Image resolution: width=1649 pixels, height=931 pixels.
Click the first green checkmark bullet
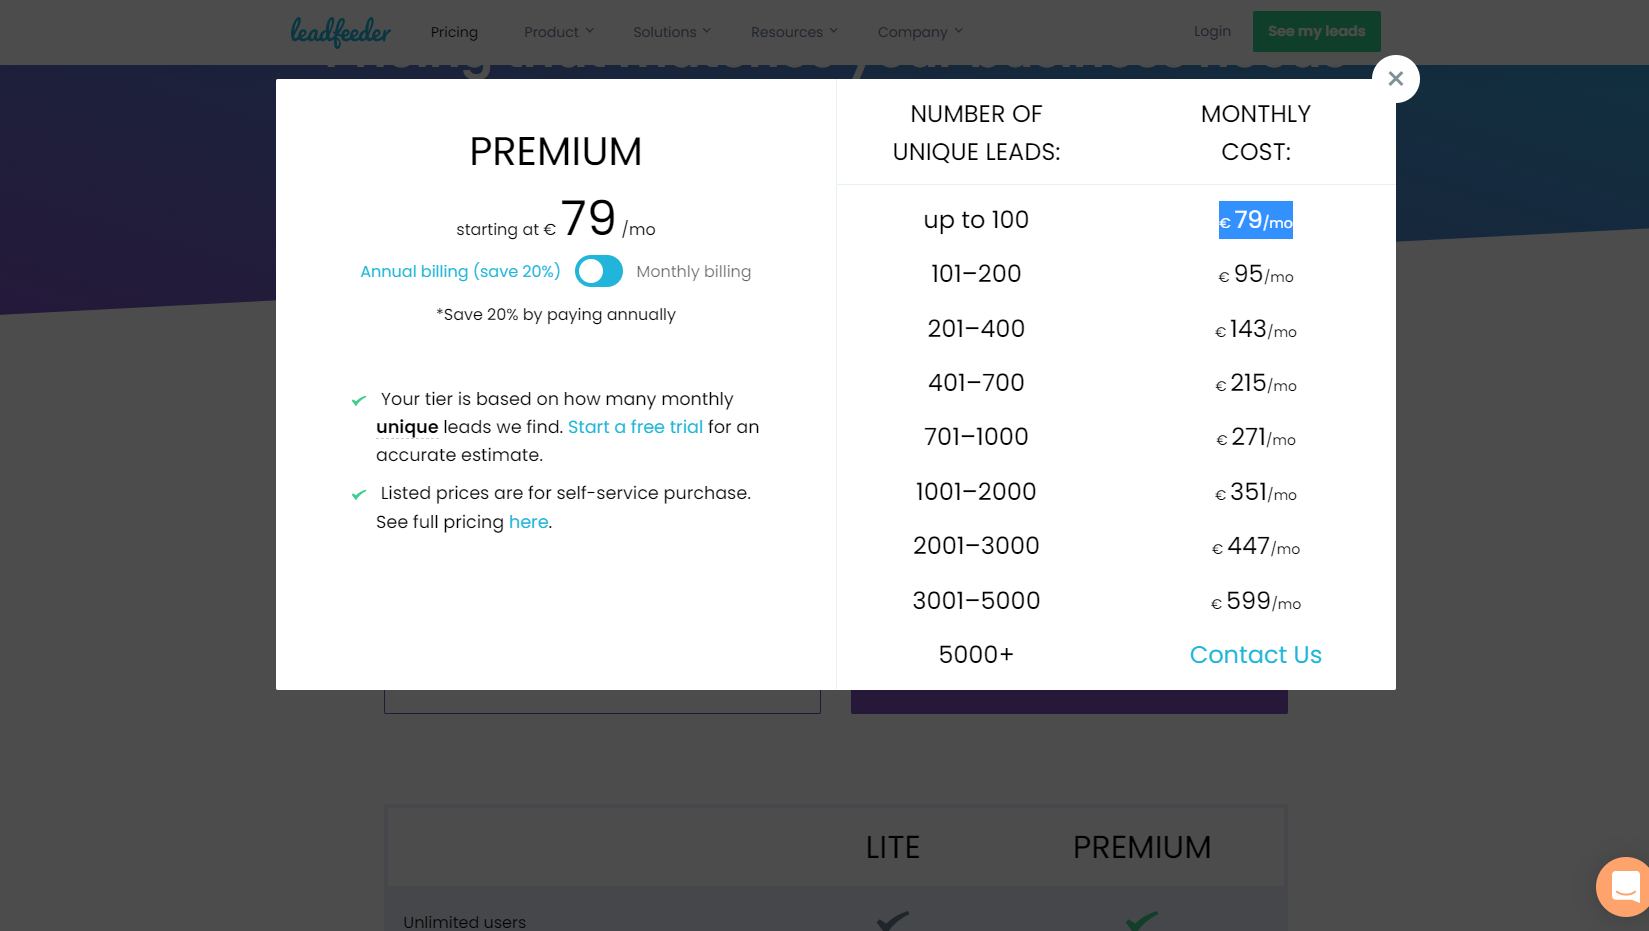(358, 401)
